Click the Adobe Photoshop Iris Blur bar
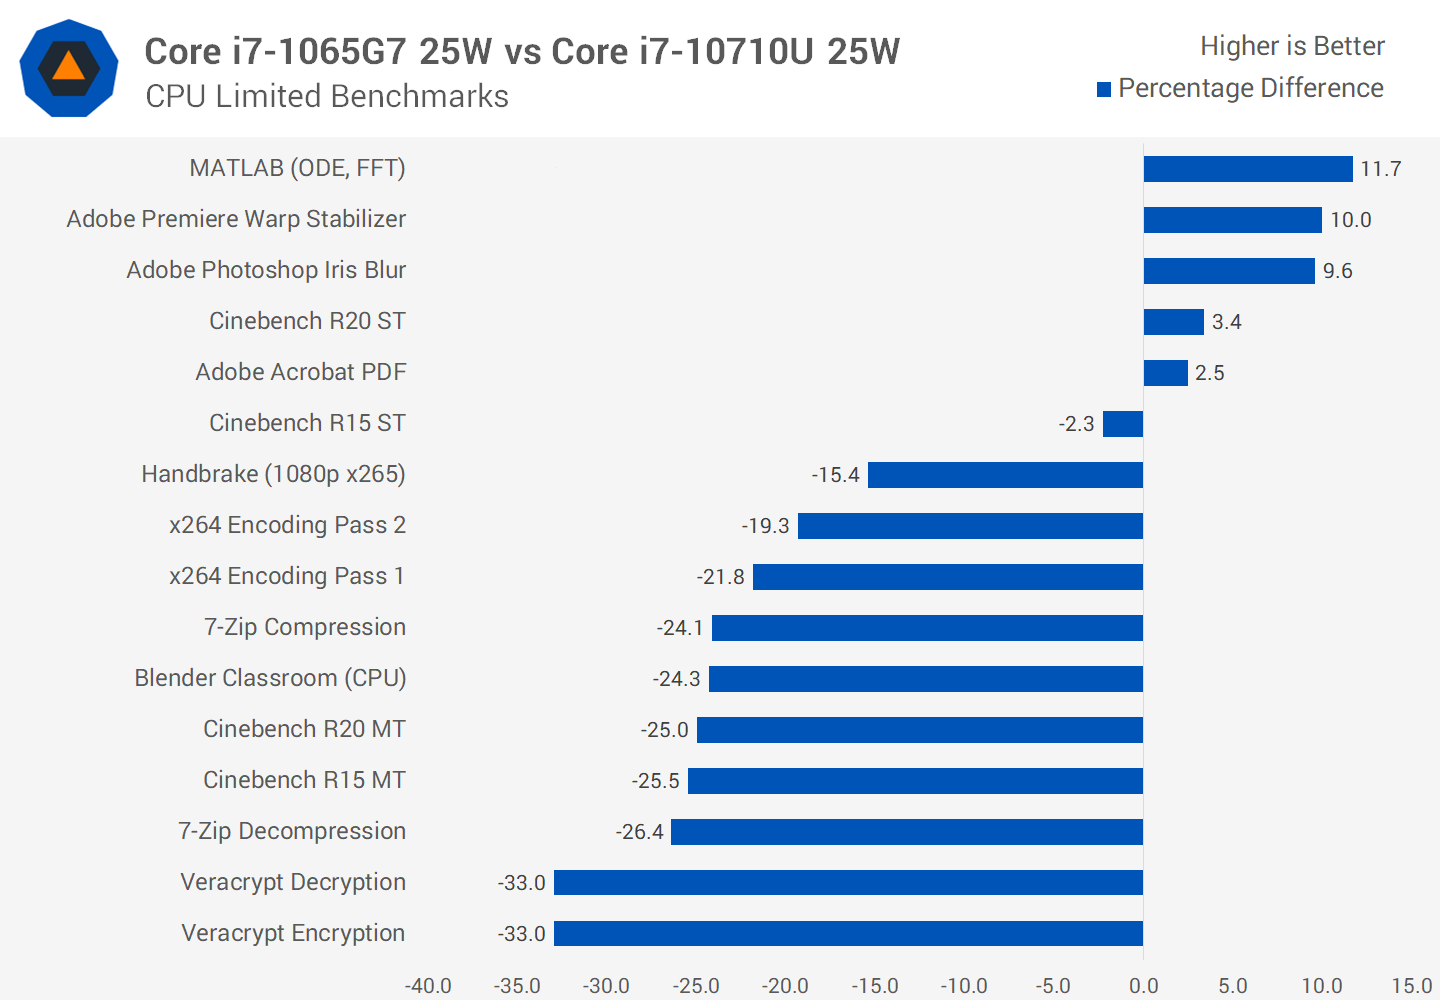This screenshot has width=1440, height=1000. (x=1228, y=271)
